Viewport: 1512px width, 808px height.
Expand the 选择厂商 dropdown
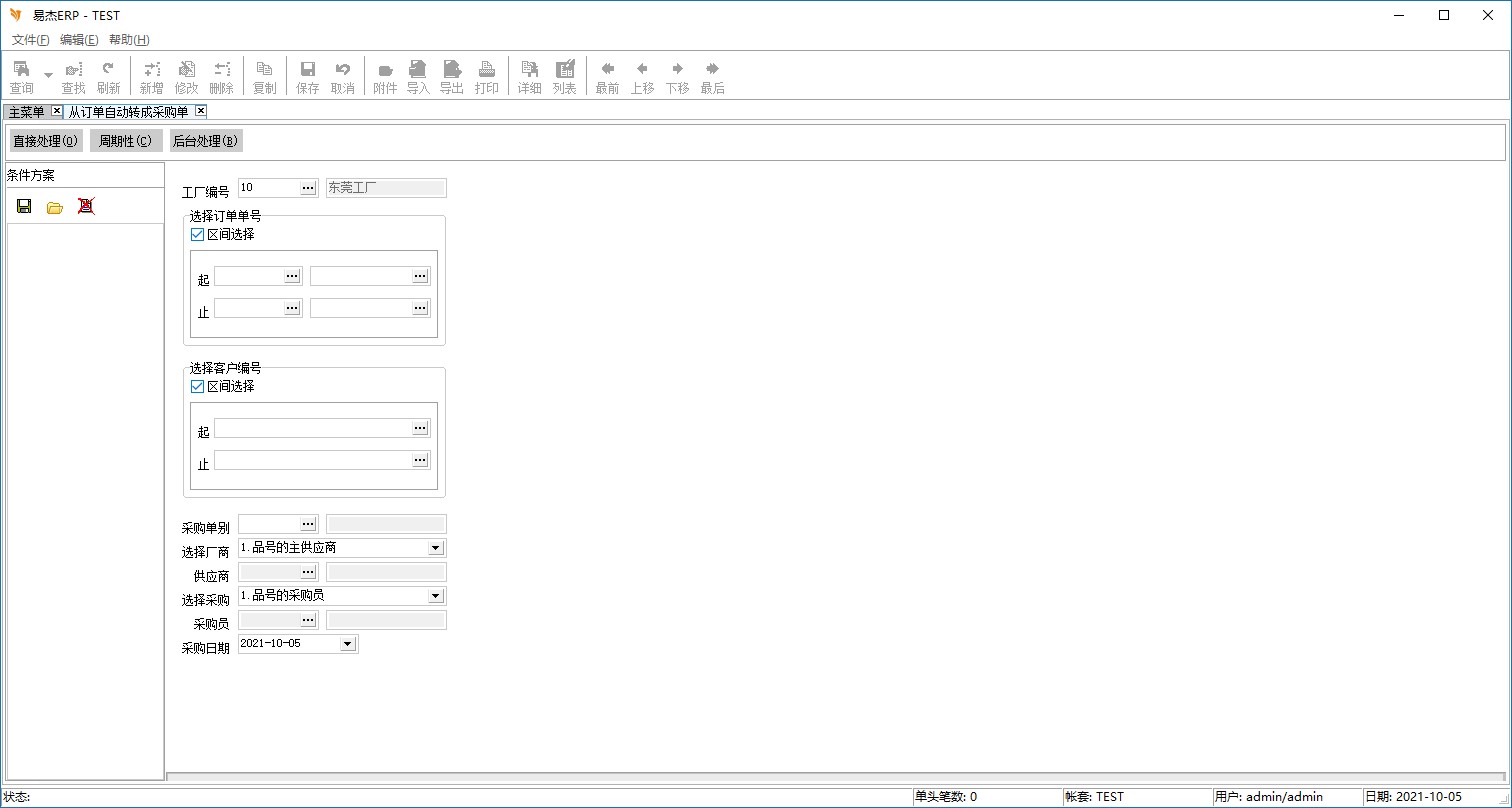pyautogui.click(x=435, y=548)
